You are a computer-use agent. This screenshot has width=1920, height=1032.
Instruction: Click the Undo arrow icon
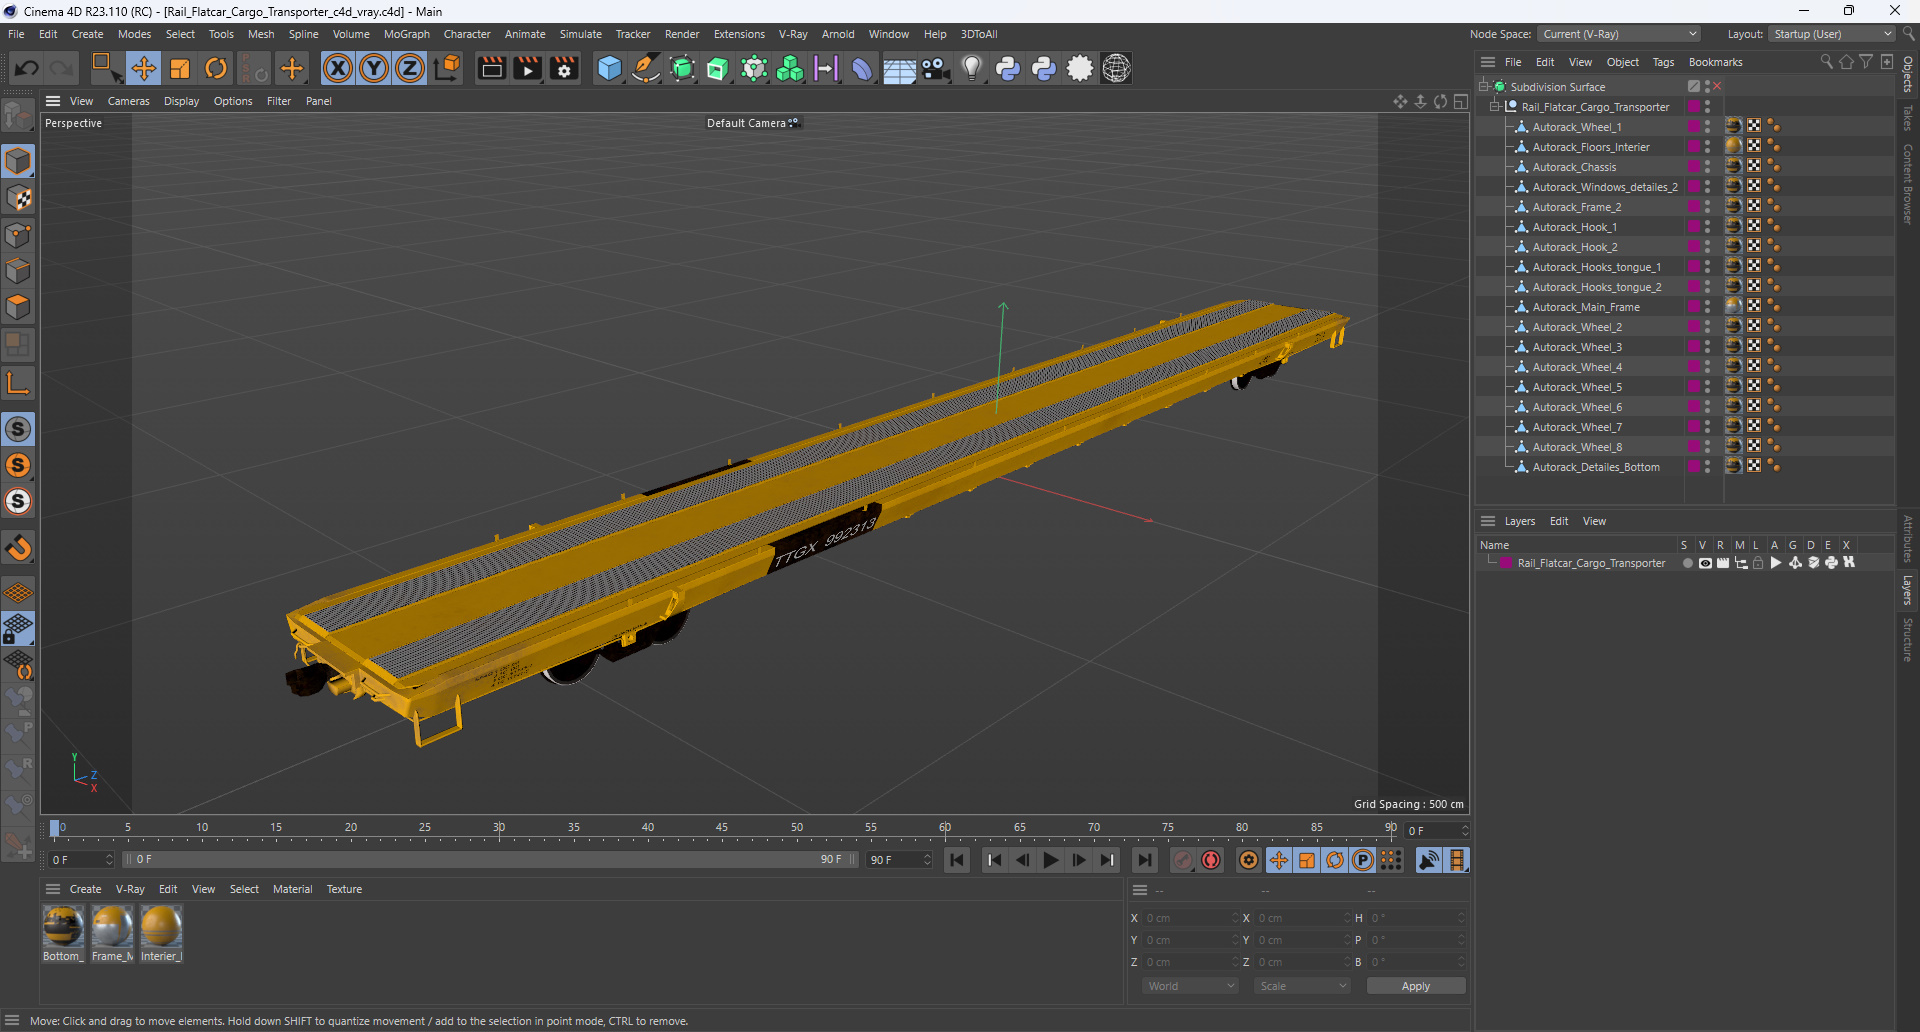point(27,68)
